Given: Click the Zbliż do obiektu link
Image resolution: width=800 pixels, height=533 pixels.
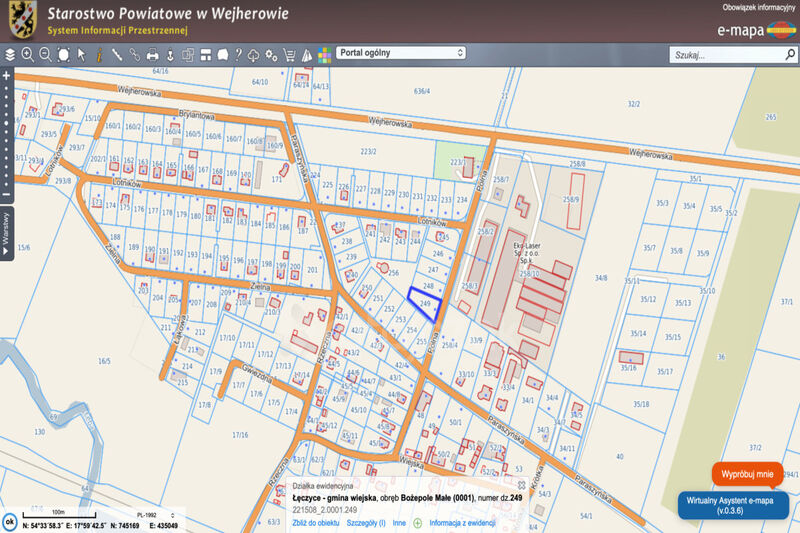Looking at the screenshot, I should pyautogui.click(x=317, y=523).
